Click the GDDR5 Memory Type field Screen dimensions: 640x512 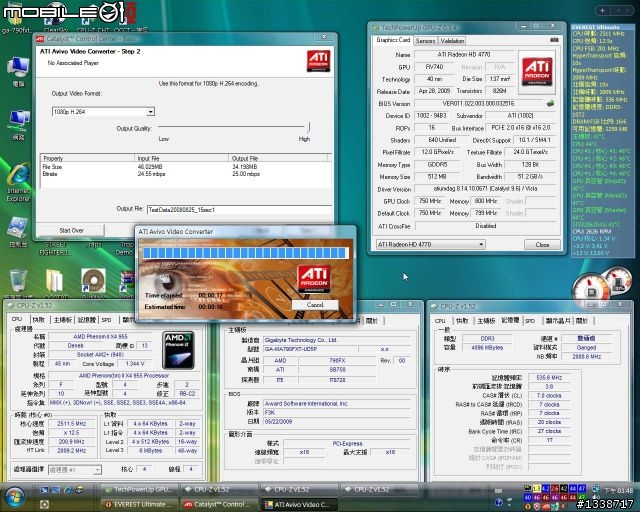(x=437, y=164)
